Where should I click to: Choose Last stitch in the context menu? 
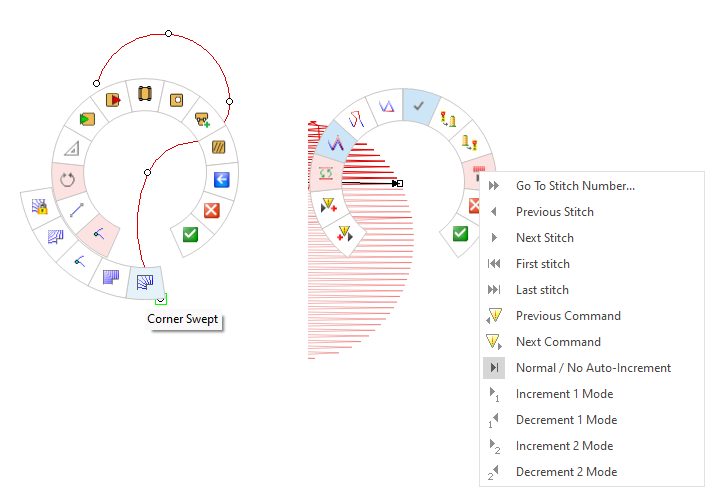(542, 290)
